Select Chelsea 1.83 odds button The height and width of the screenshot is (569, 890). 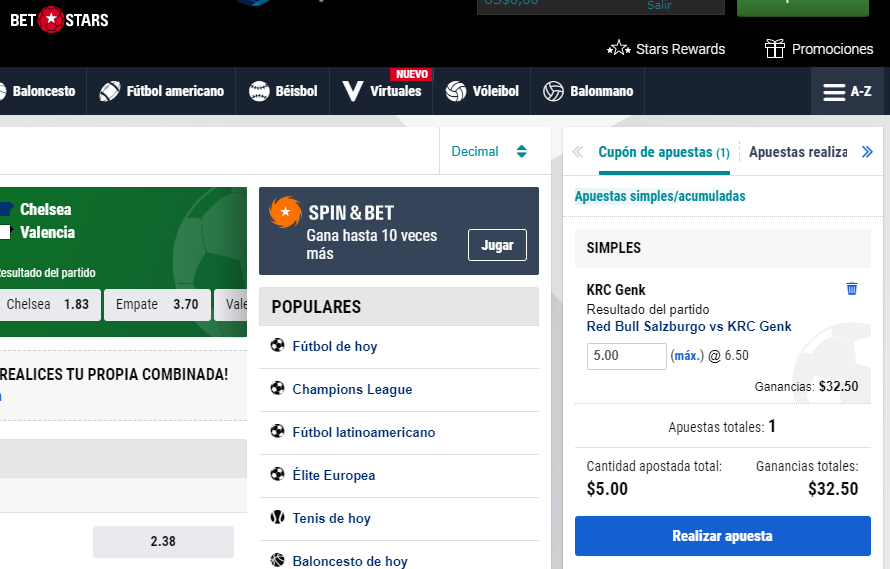click(48, 305)
